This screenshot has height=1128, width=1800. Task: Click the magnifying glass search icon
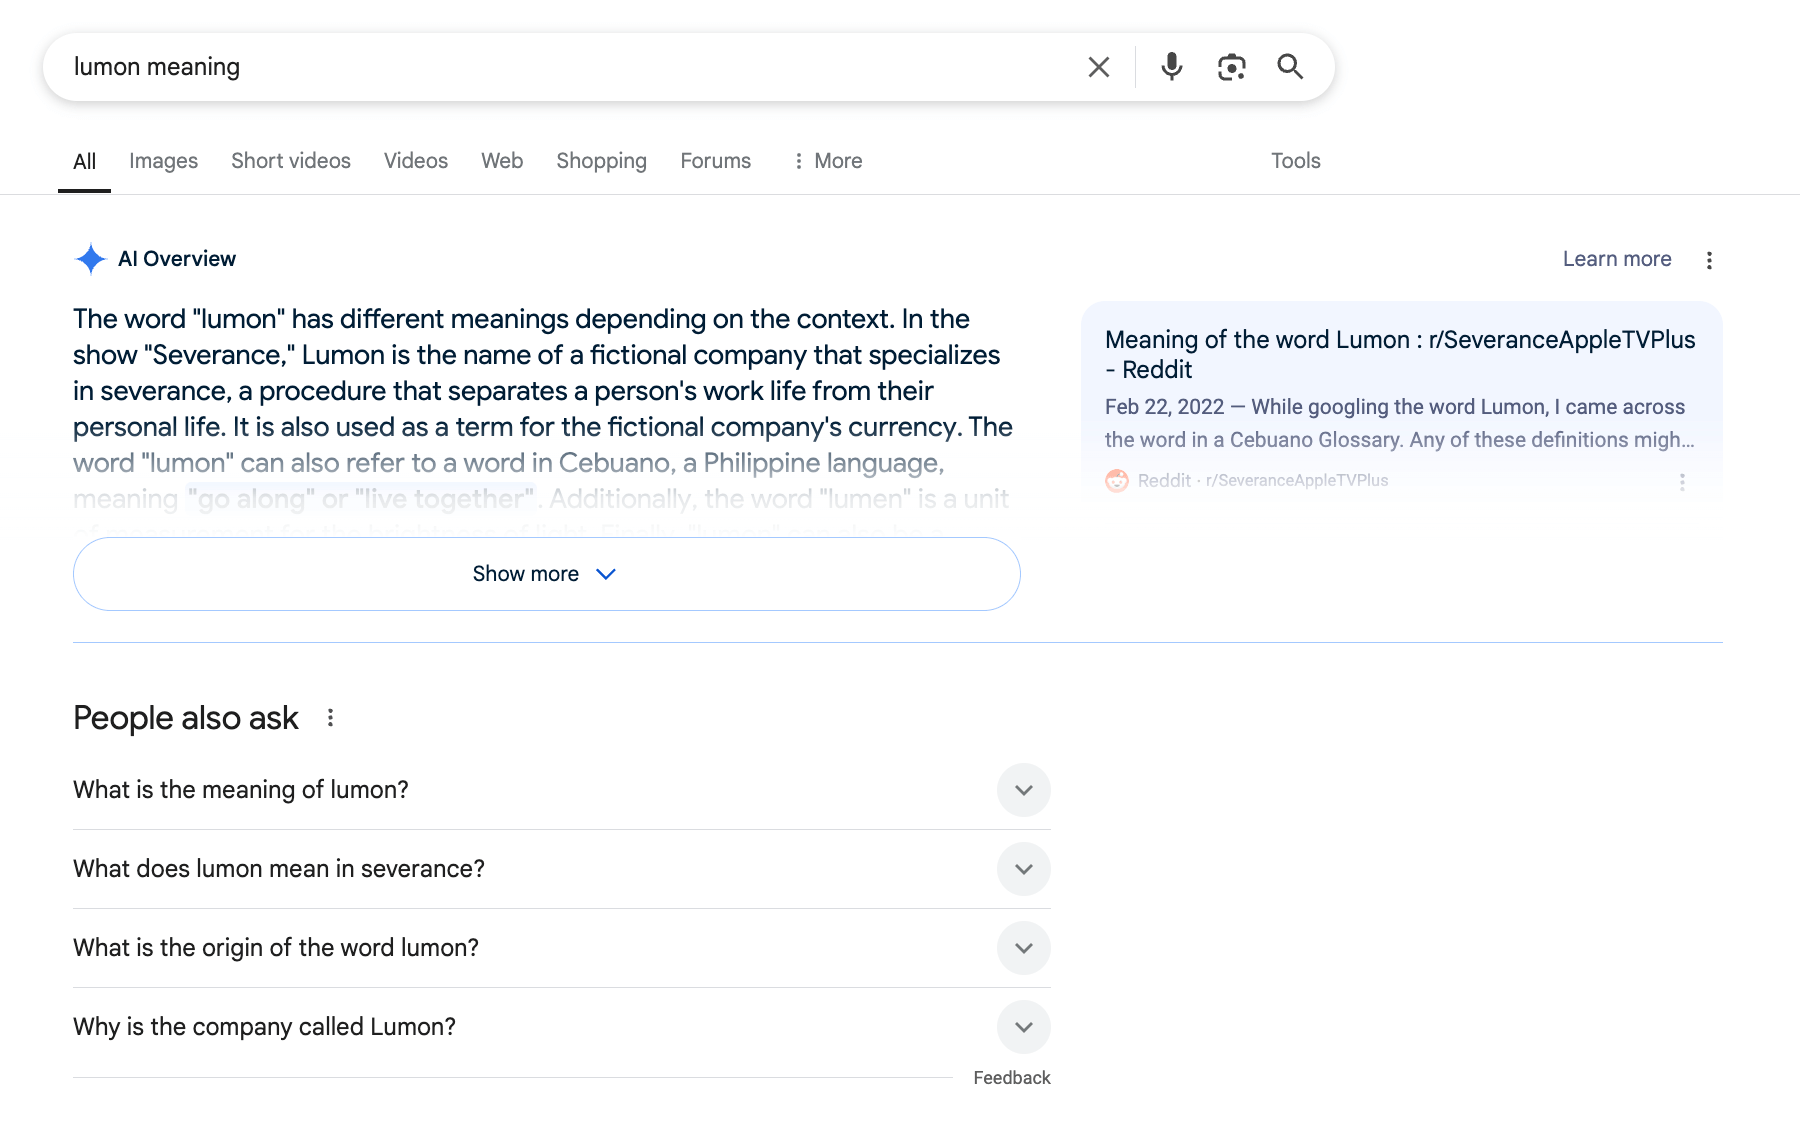(1290, 67)
